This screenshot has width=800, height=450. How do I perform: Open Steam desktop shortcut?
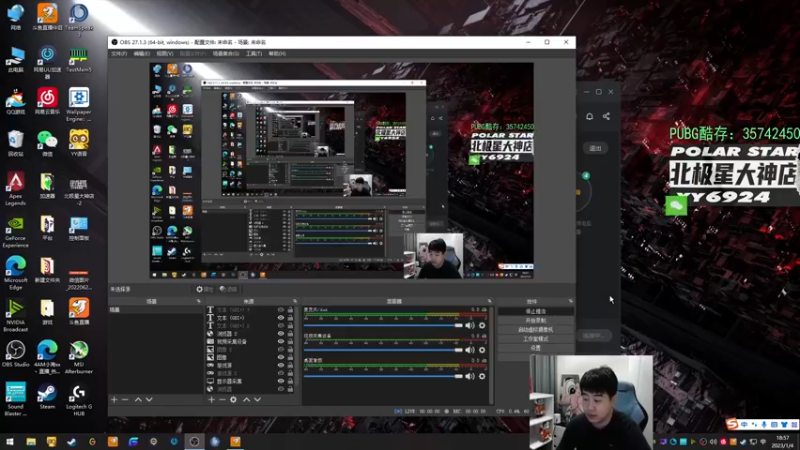tap(47, 396)
